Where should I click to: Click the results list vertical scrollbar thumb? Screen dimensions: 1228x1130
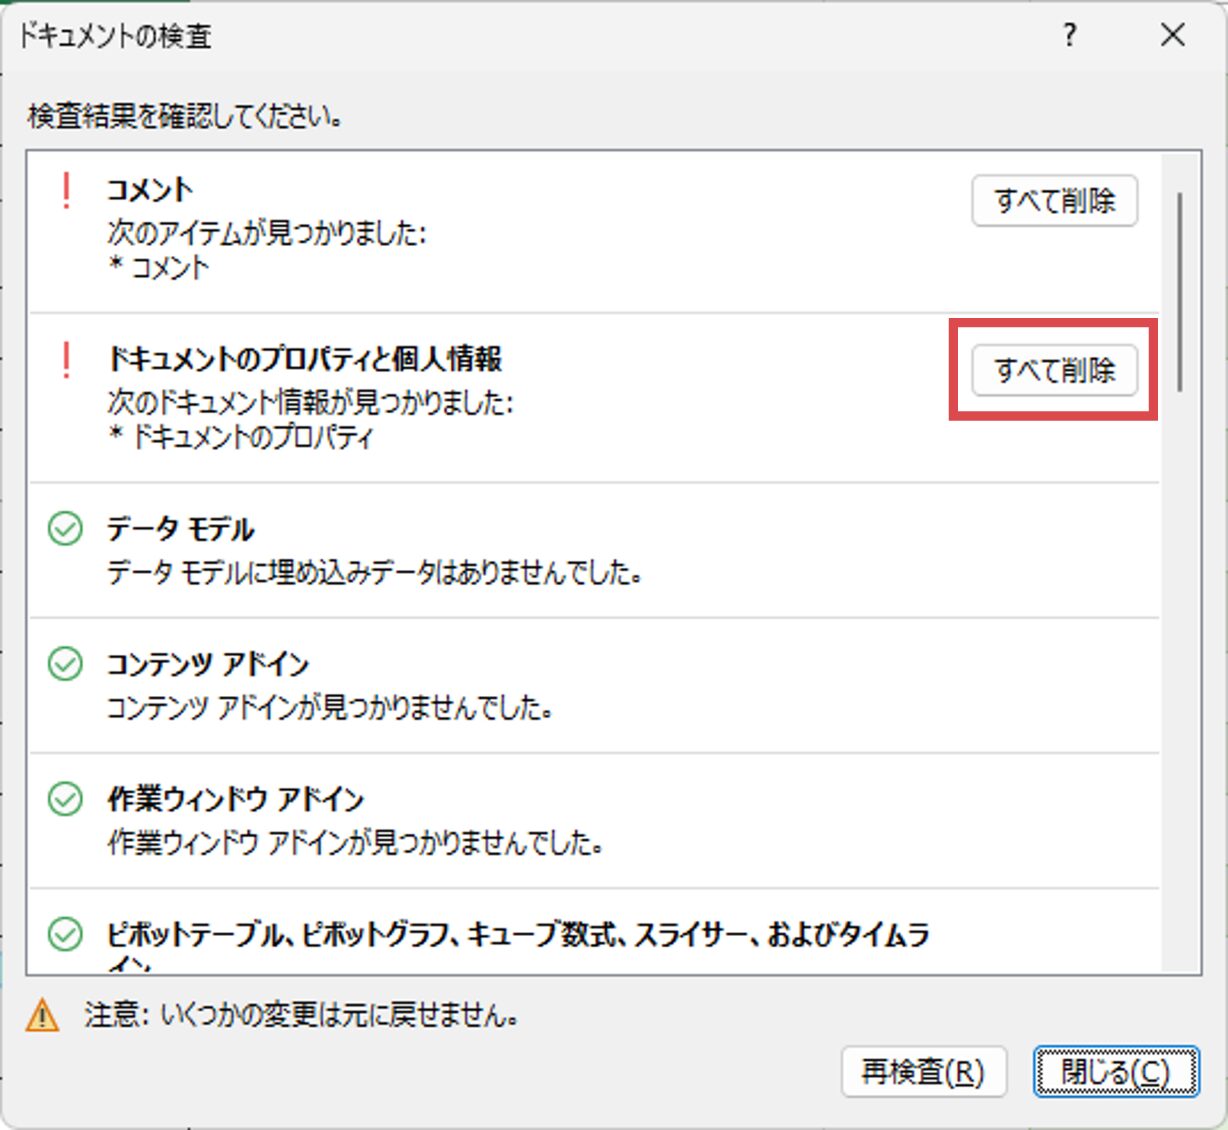[1181, 290]
